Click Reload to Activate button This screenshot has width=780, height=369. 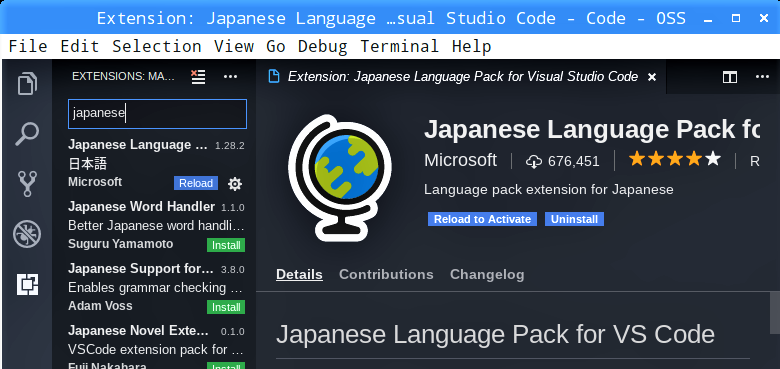[482, 219]
